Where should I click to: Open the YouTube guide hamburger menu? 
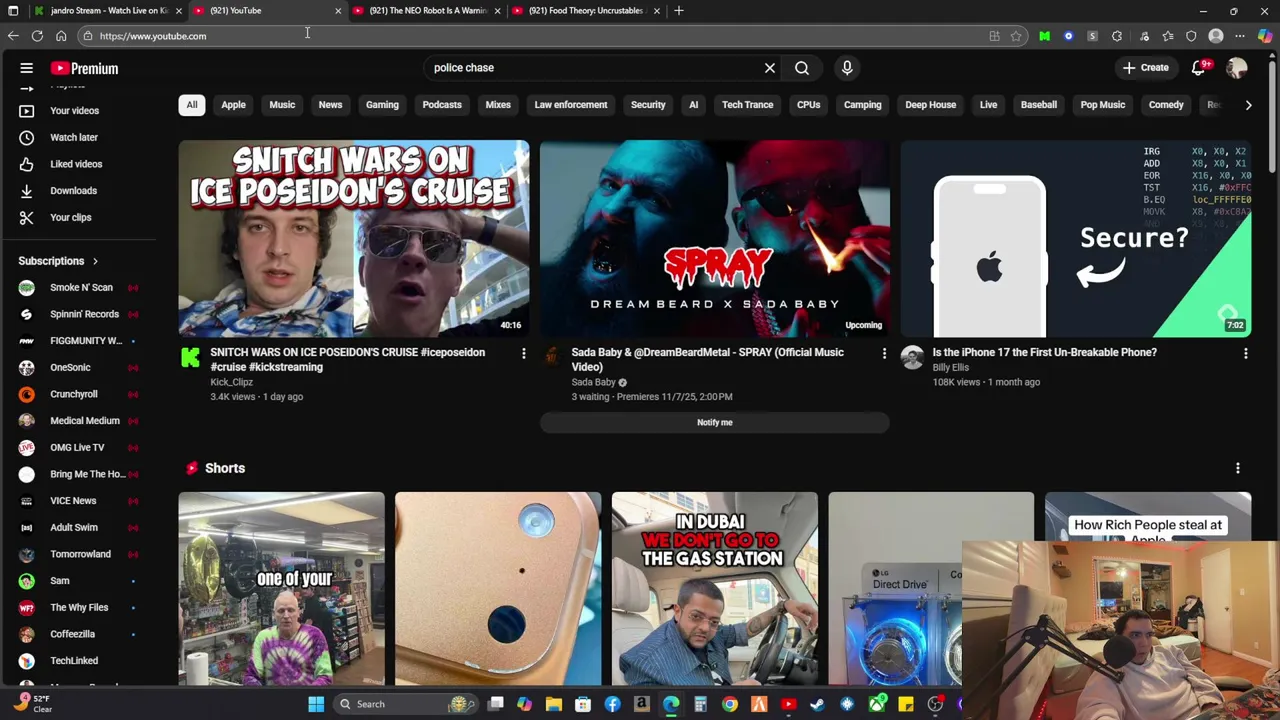27,68
